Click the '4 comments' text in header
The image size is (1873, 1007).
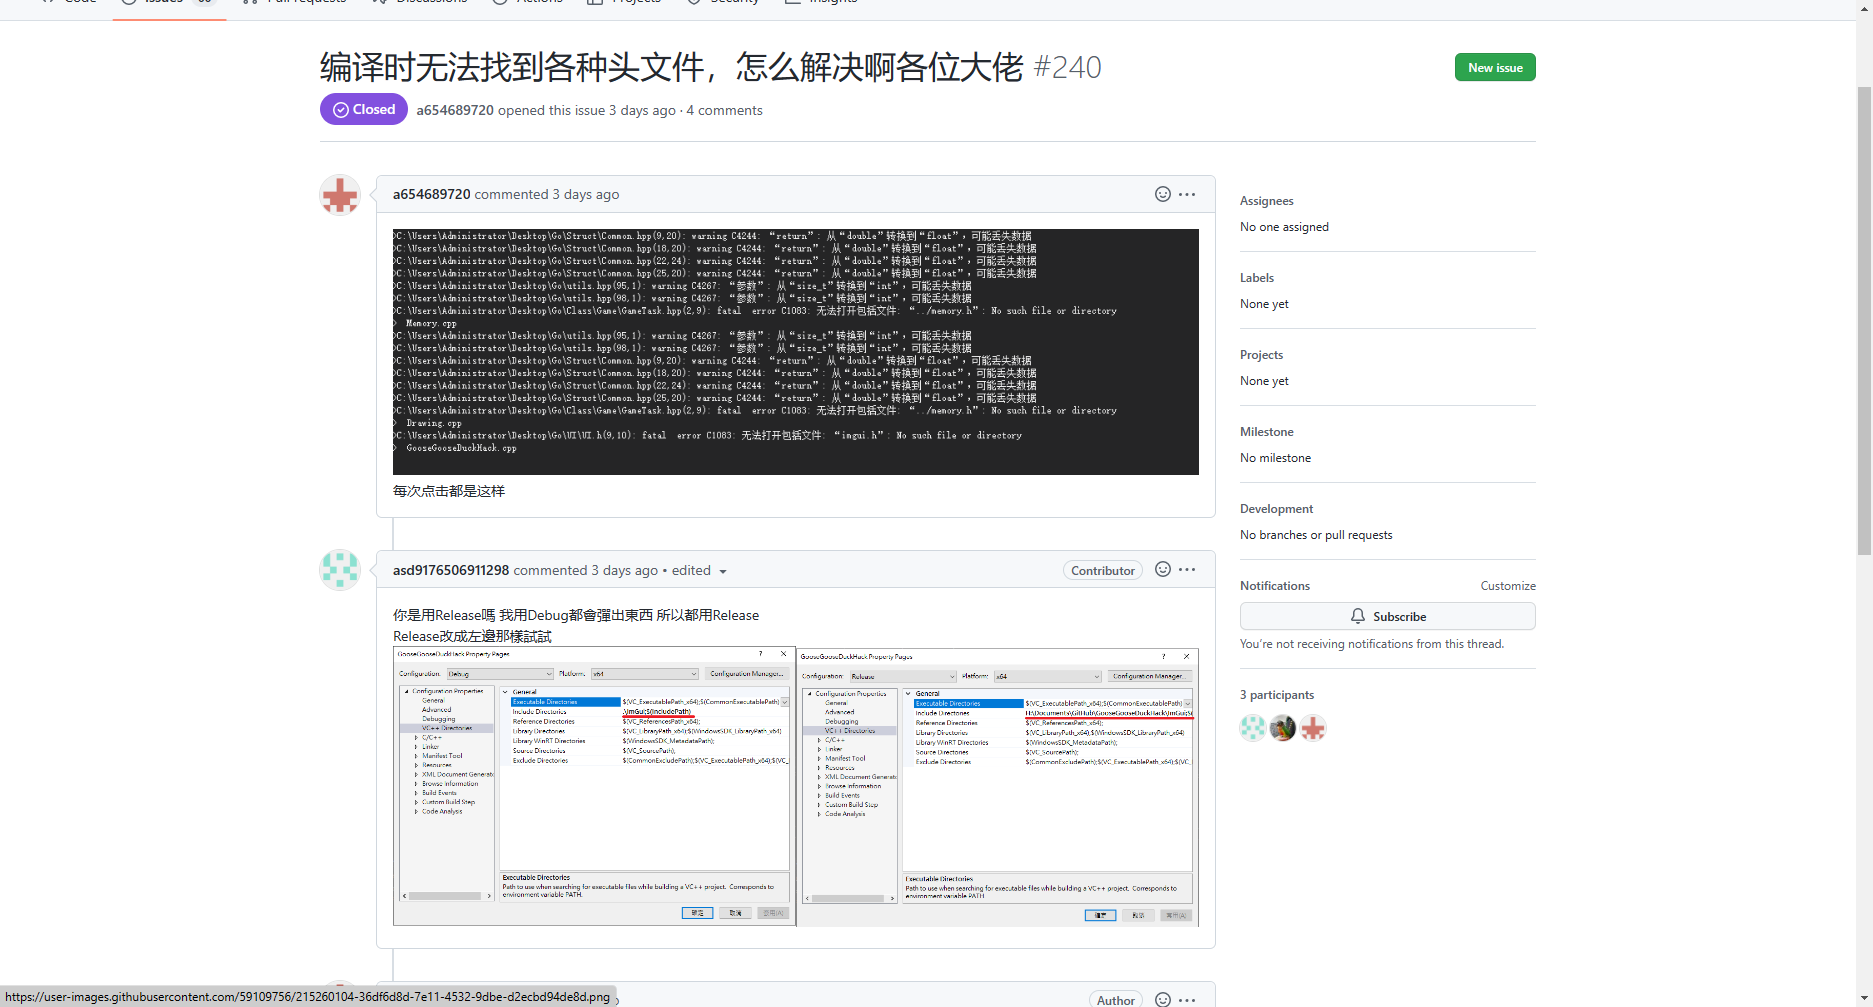(724, 110)
